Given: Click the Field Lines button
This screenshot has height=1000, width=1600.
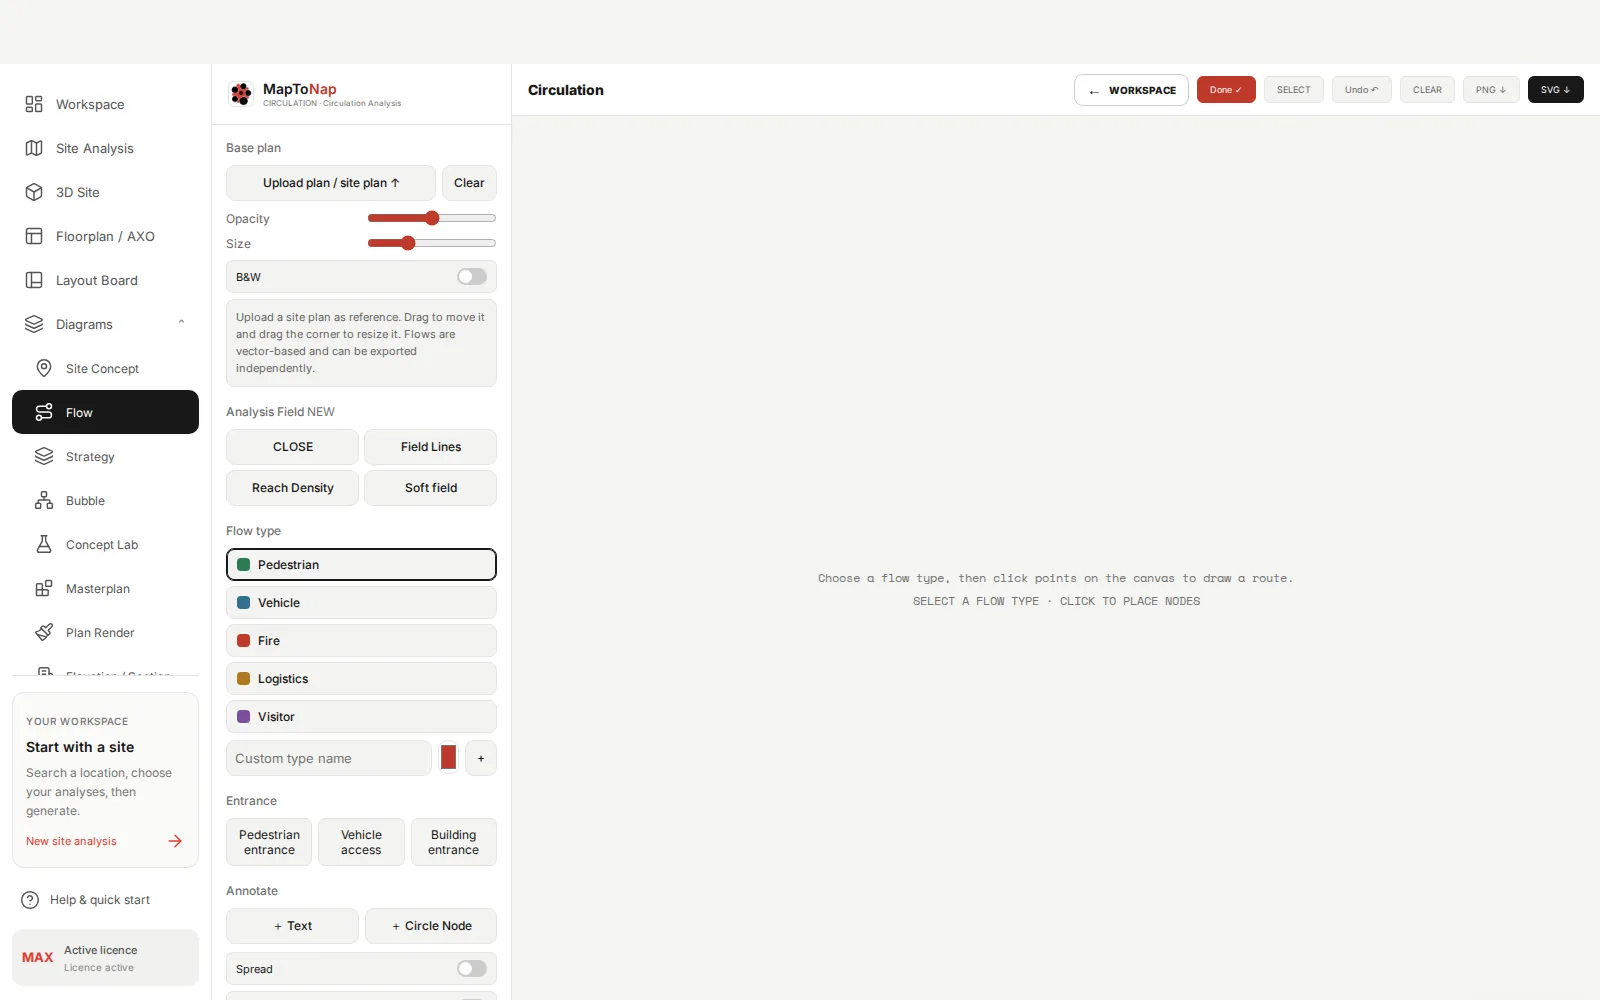Looking at the screenshot, I should pos(431,447).
